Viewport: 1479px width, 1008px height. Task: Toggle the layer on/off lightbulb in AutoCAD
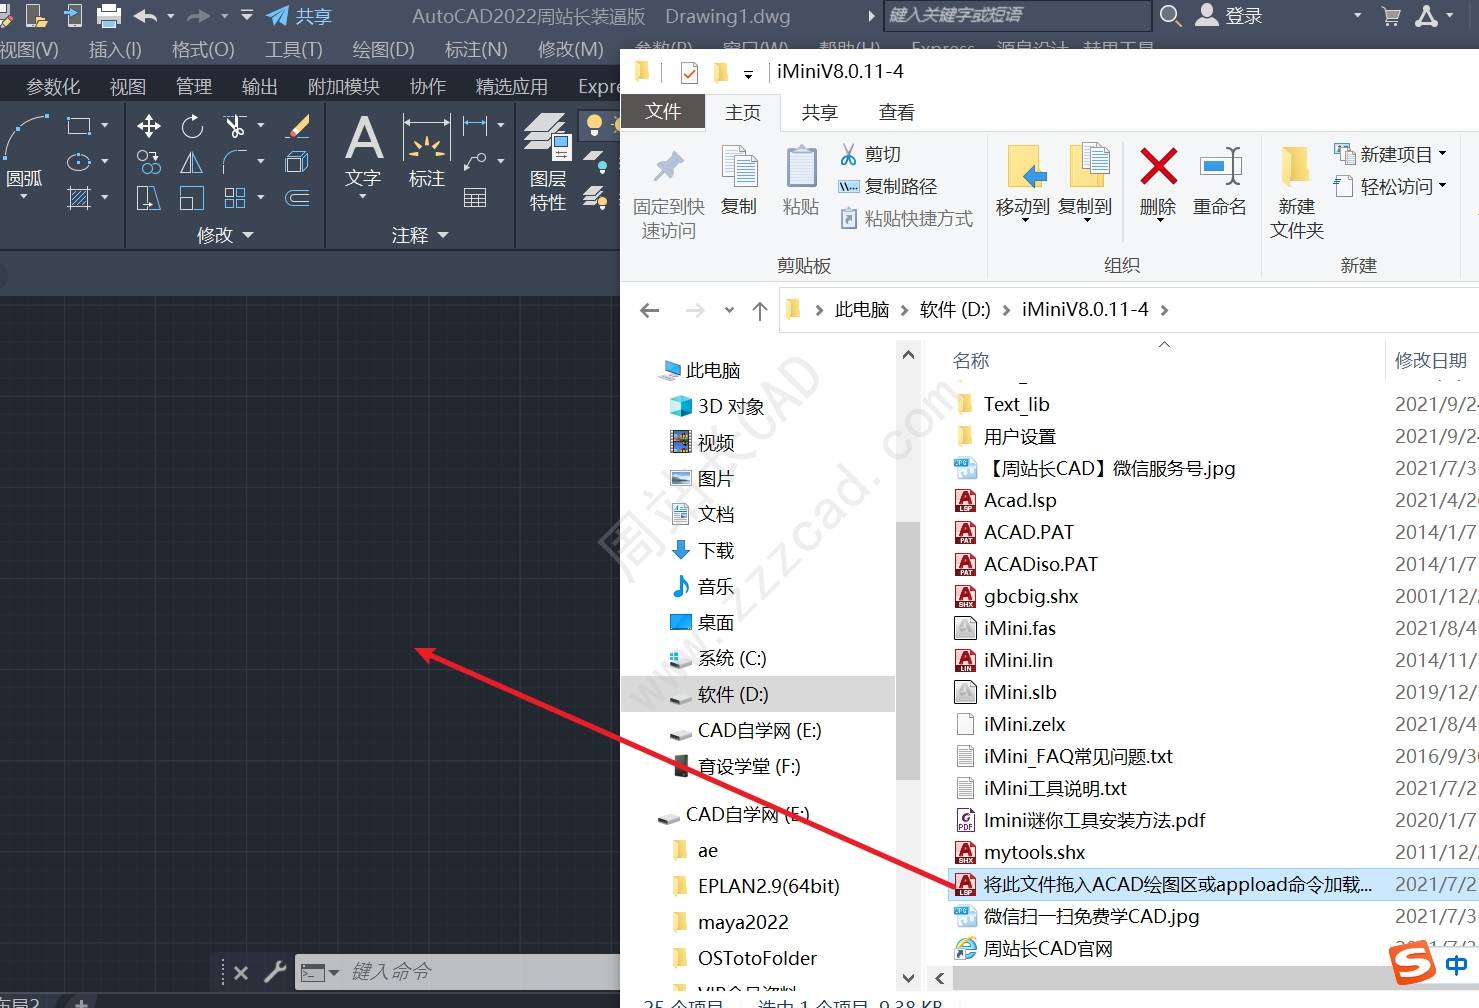[594, 125]
